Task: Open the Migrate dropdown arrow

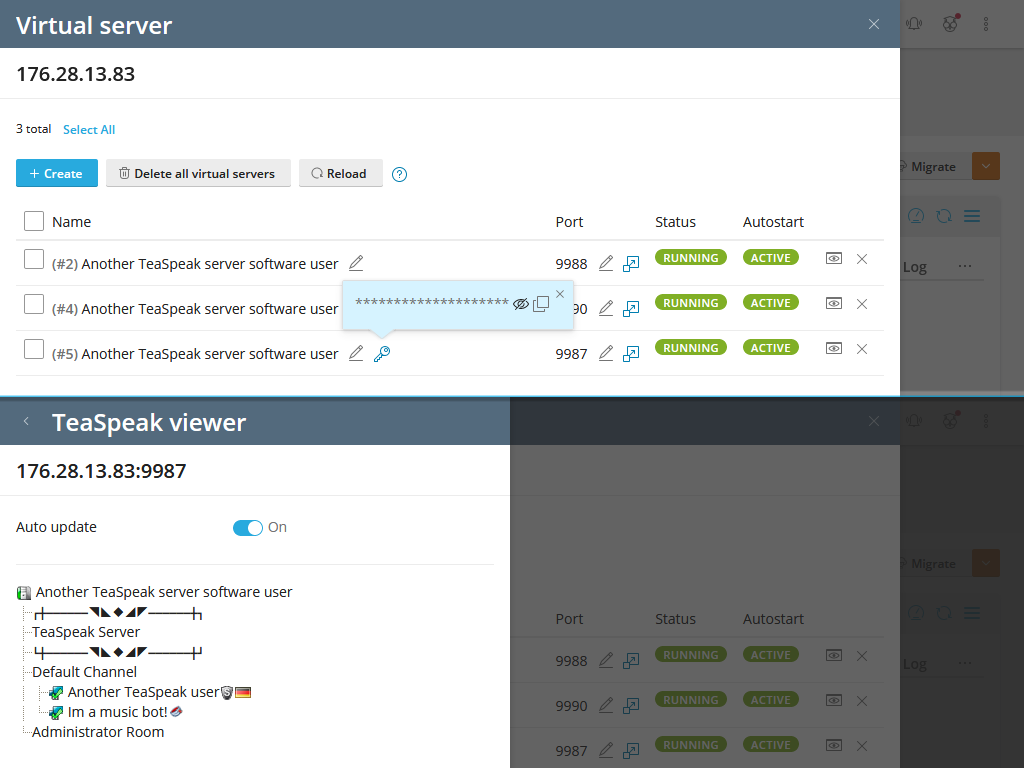Action: coord(985,166)
